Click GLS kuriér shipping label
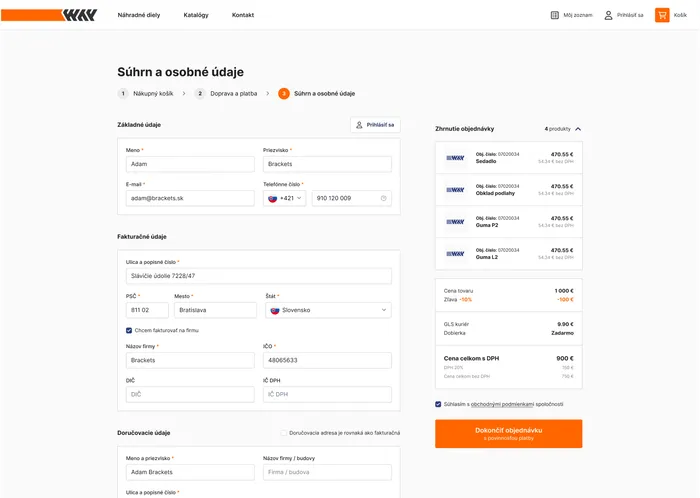The width and height of the screenshot is (700, 498). [456, 324]
